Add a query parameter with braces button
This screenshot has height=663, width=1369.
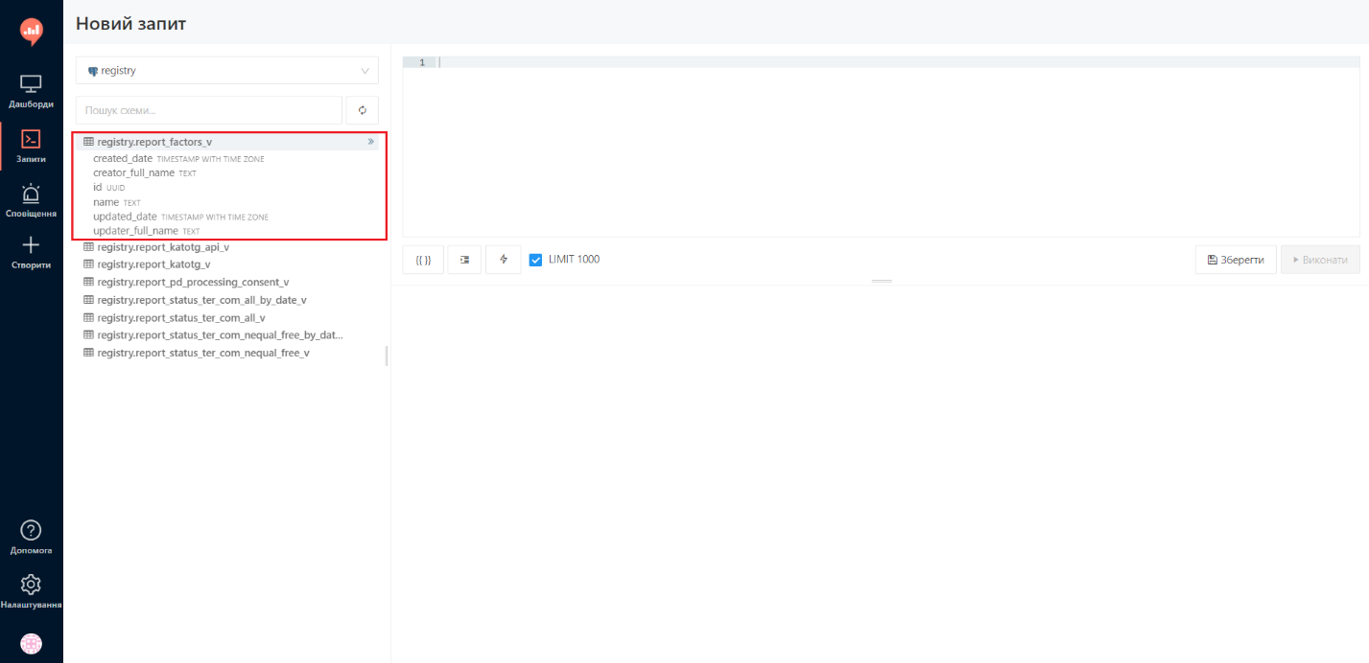[423, 260]
